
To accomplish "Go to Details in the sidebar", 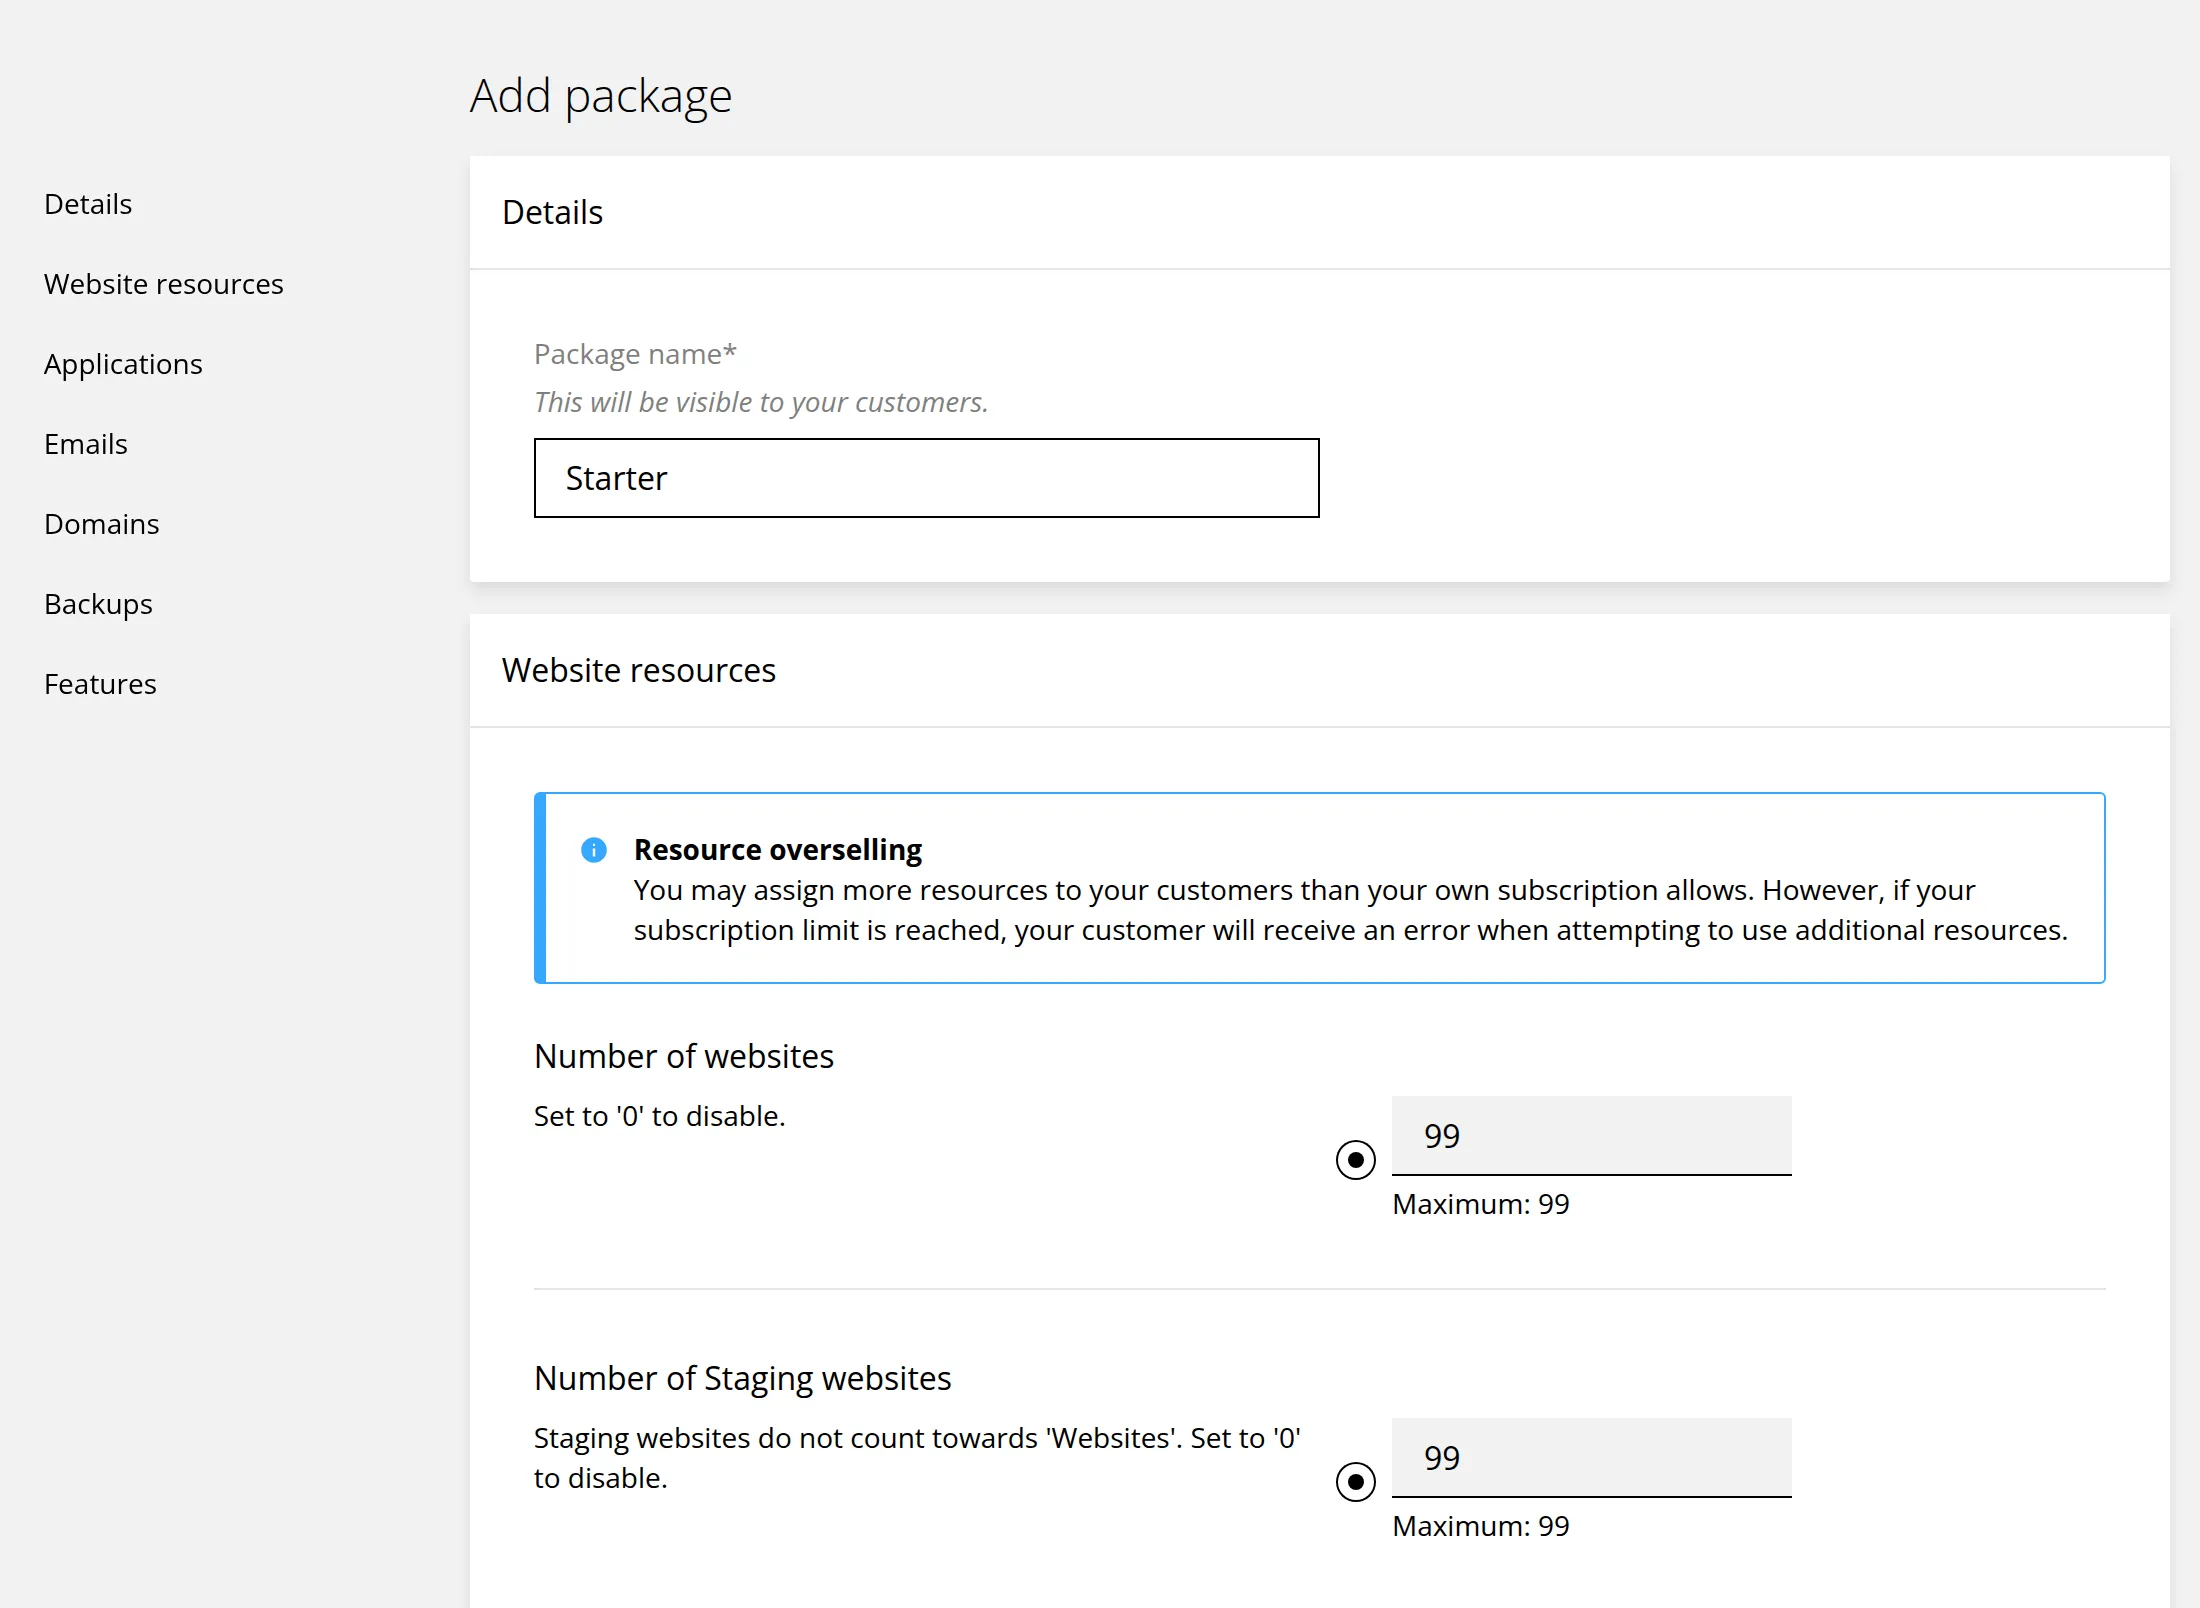I will coord(88,204).
